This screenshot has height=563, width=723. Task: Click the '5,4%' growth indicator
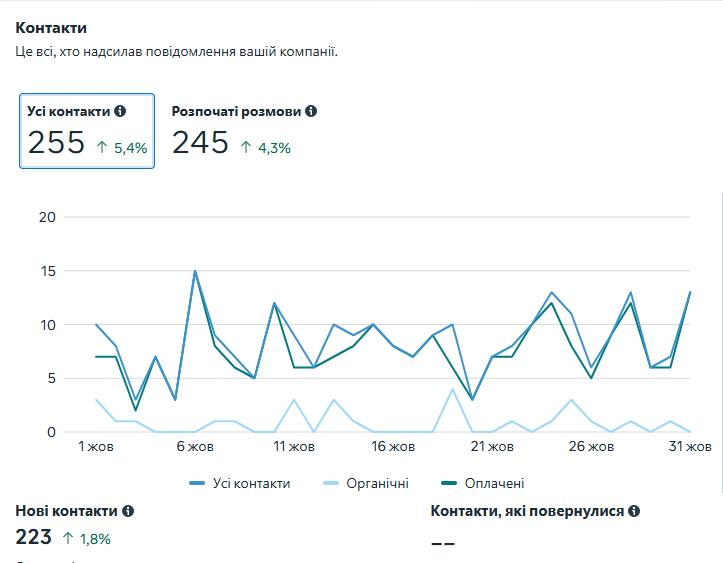[122, 148]
